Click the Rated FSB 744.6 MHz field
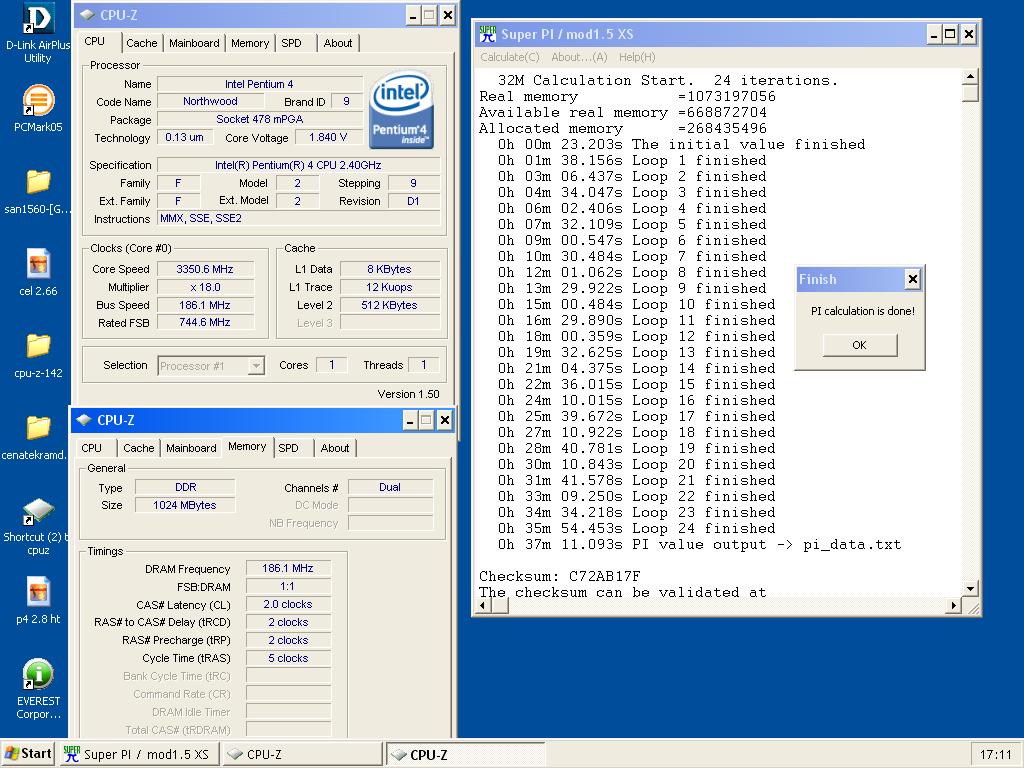Viewport: 1024px width, 768px height. pyautogui.click(x=204, y=323)
